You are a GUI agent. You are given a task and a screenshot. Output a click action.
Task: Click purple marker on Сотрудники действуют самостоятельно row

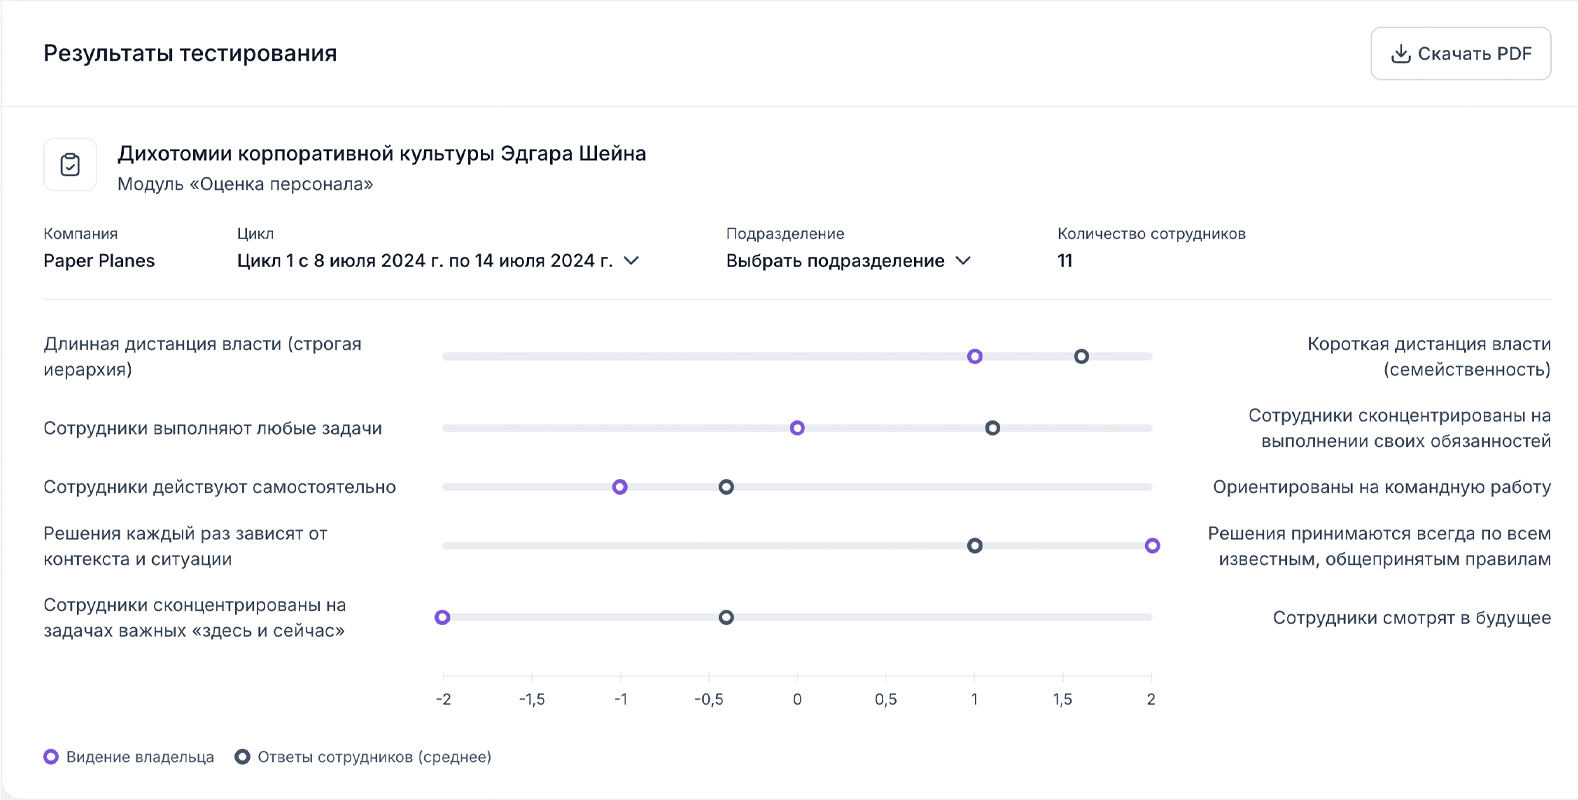[620, 487]
